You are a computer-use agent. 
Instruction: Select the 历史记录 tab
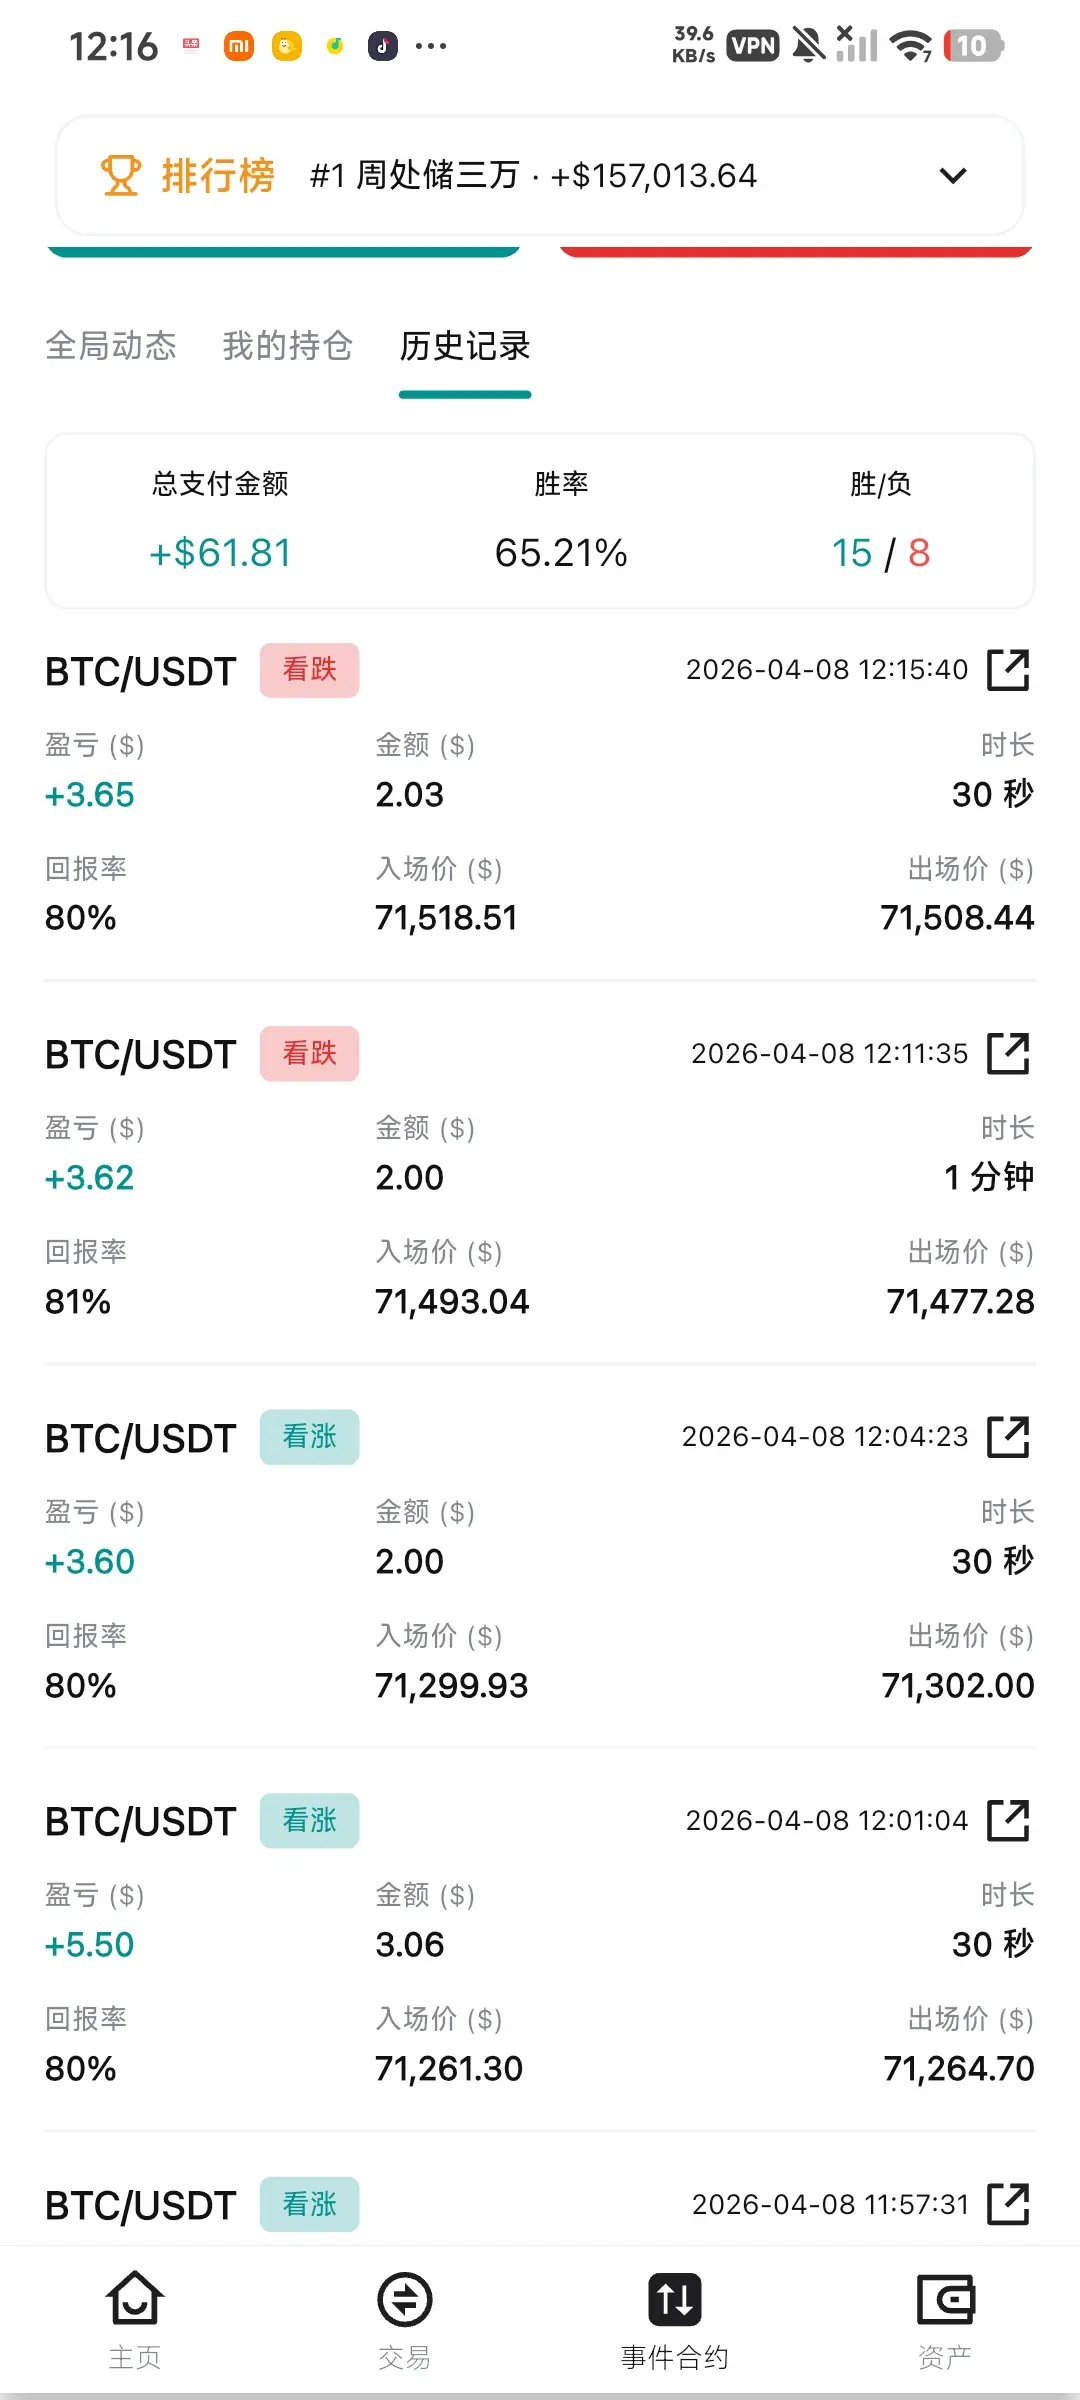(465, 346)
